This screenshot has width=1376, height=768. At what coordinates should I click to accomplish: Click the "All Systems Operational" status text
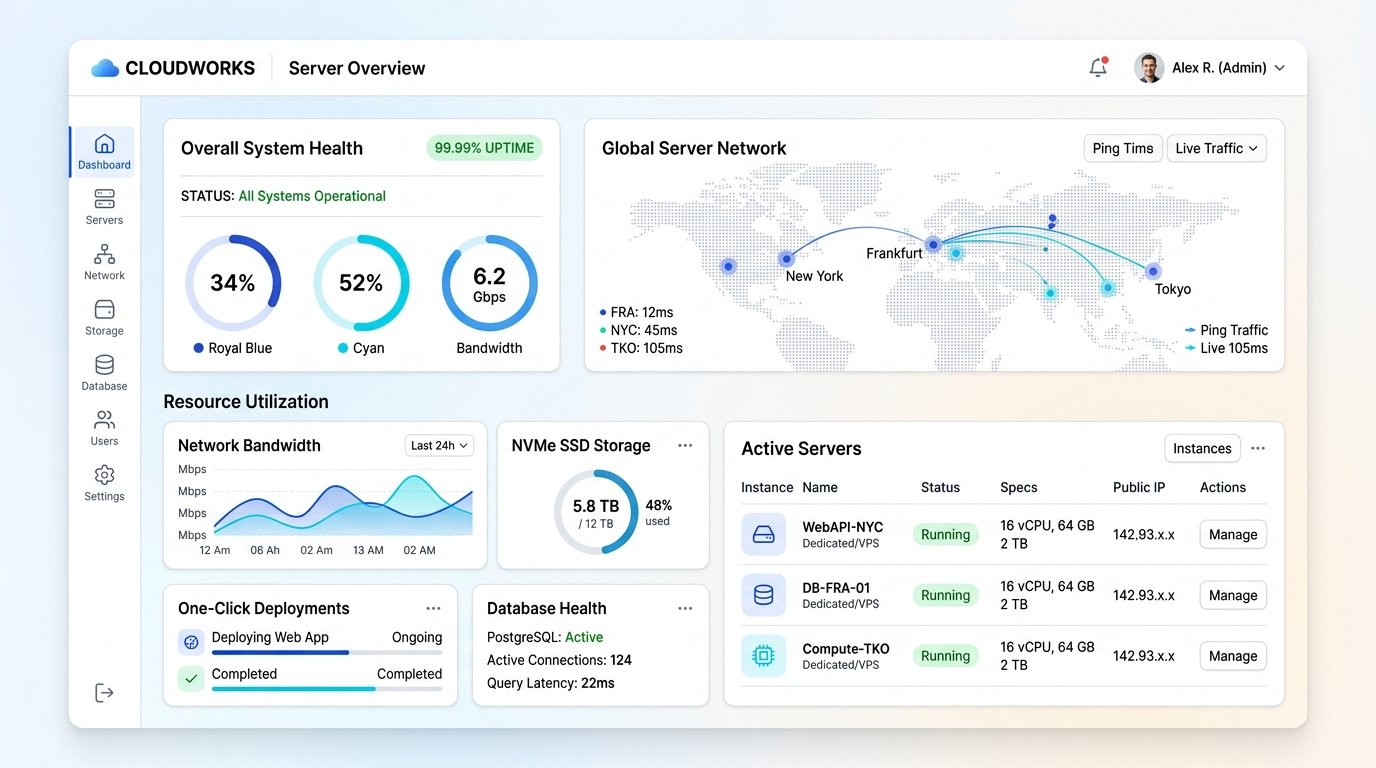pyautogui.click(x=312, y=196)
